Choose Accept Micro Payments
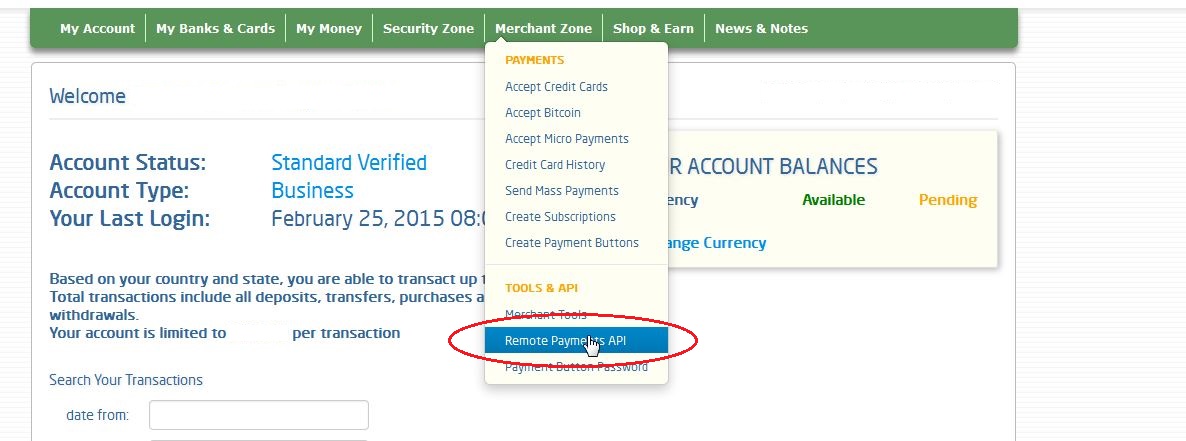Image resolution: width=1186 pixels, height=441 pixels. [x=567, y=138]
